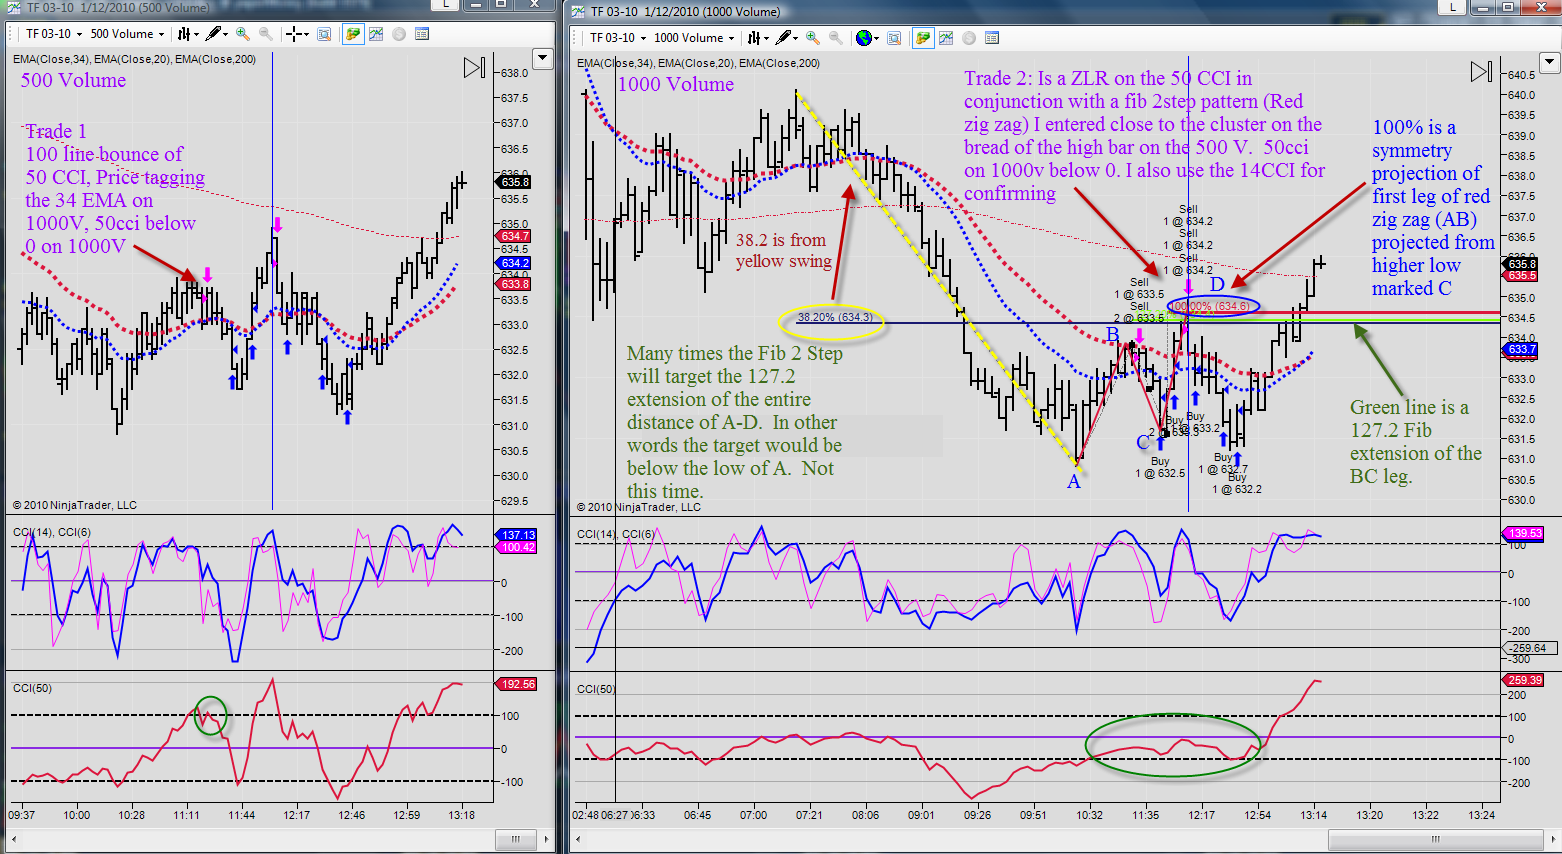Select the 100.00% (634.6) Fibonacci label
The width and height of the screenshot is (1562, 854).
[1212, 306]
